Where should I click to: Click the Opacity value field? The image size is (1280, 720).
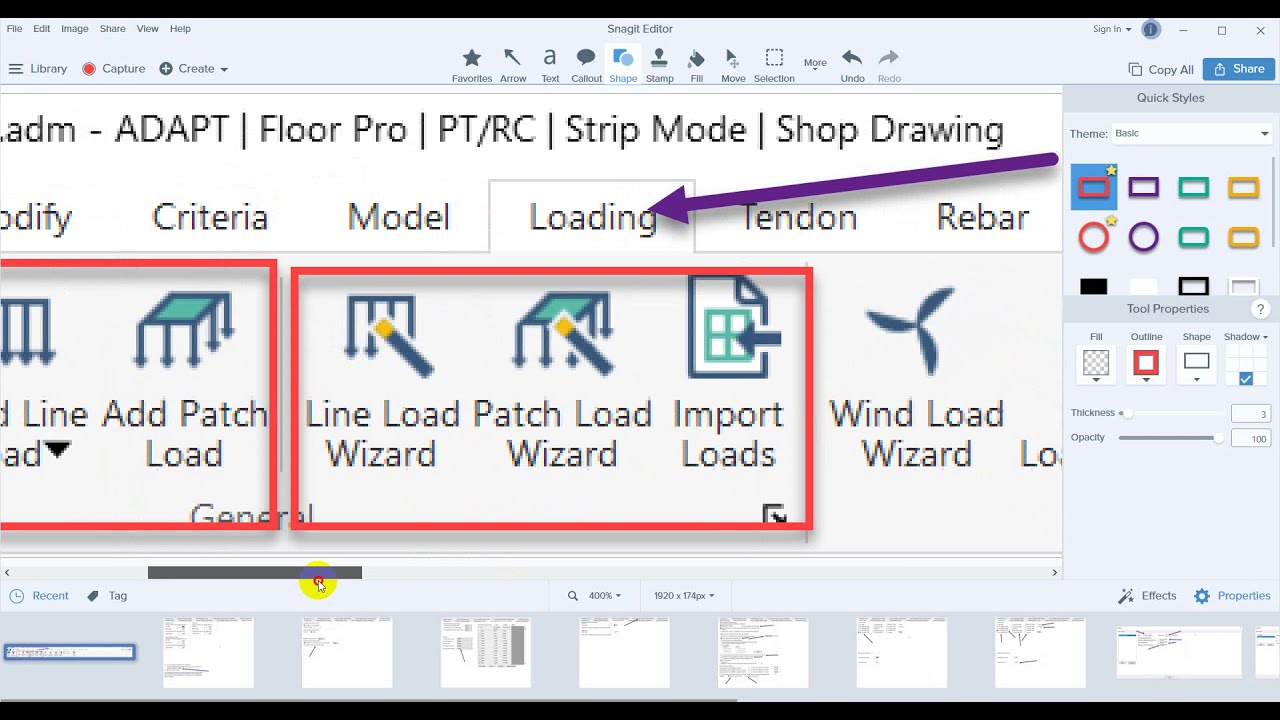coord(1251,439)
